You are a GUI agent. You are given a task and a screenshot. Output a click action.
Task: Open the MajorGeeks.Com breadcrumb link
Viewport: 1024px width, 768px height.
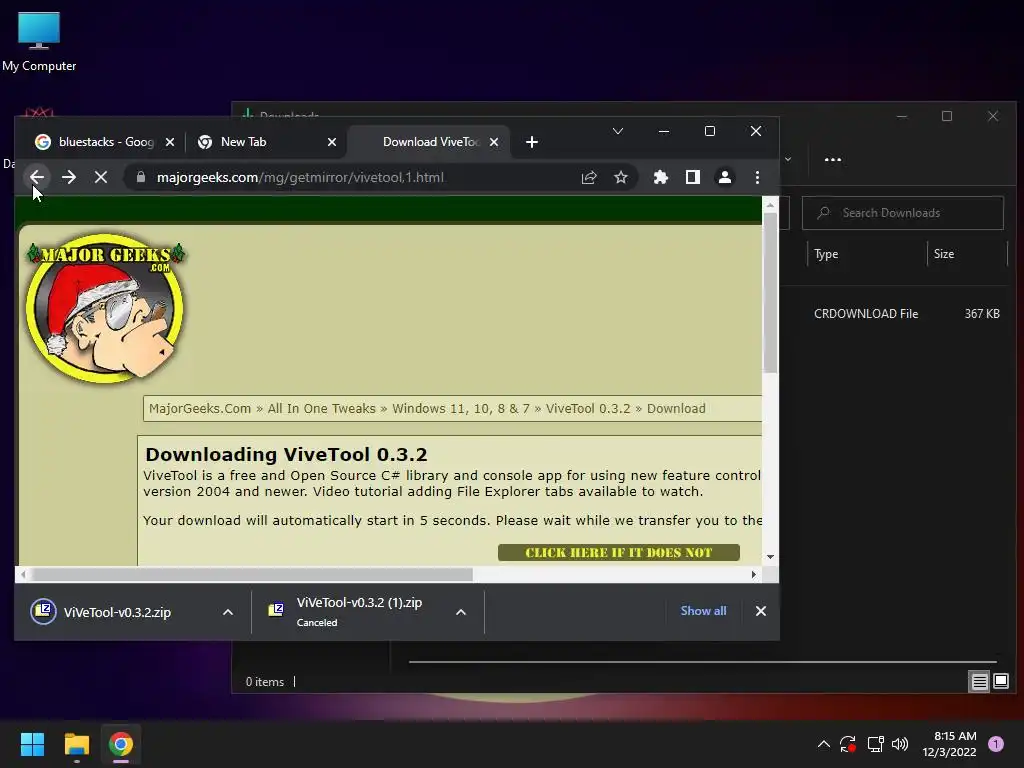(x=200, y=409)
